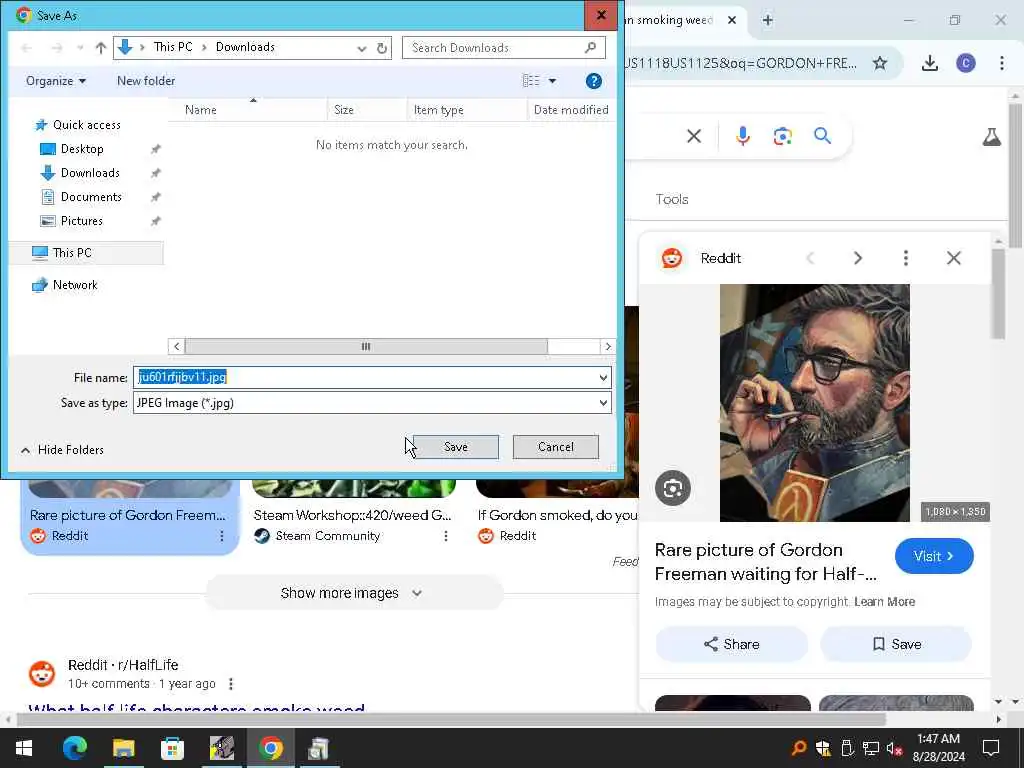The image size is (1024, 768).
Task: Click Share in image preview
Action: pos(731,645)
